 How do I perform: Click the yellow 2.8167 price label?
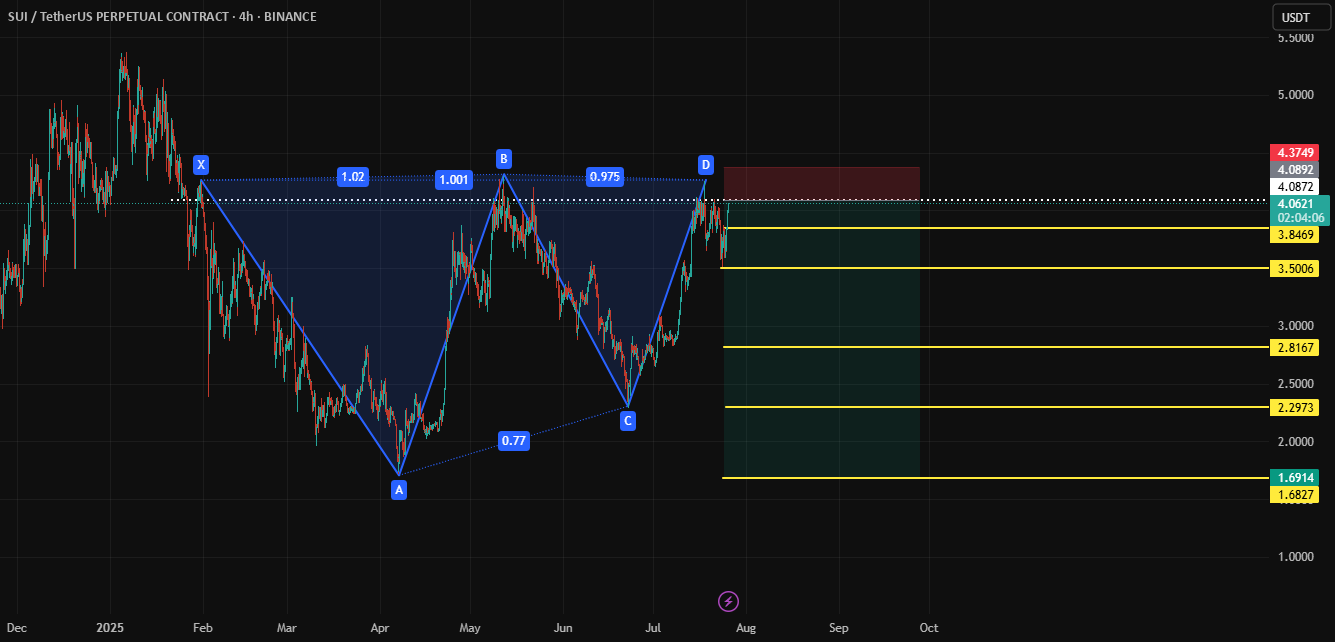(1294, 348)
